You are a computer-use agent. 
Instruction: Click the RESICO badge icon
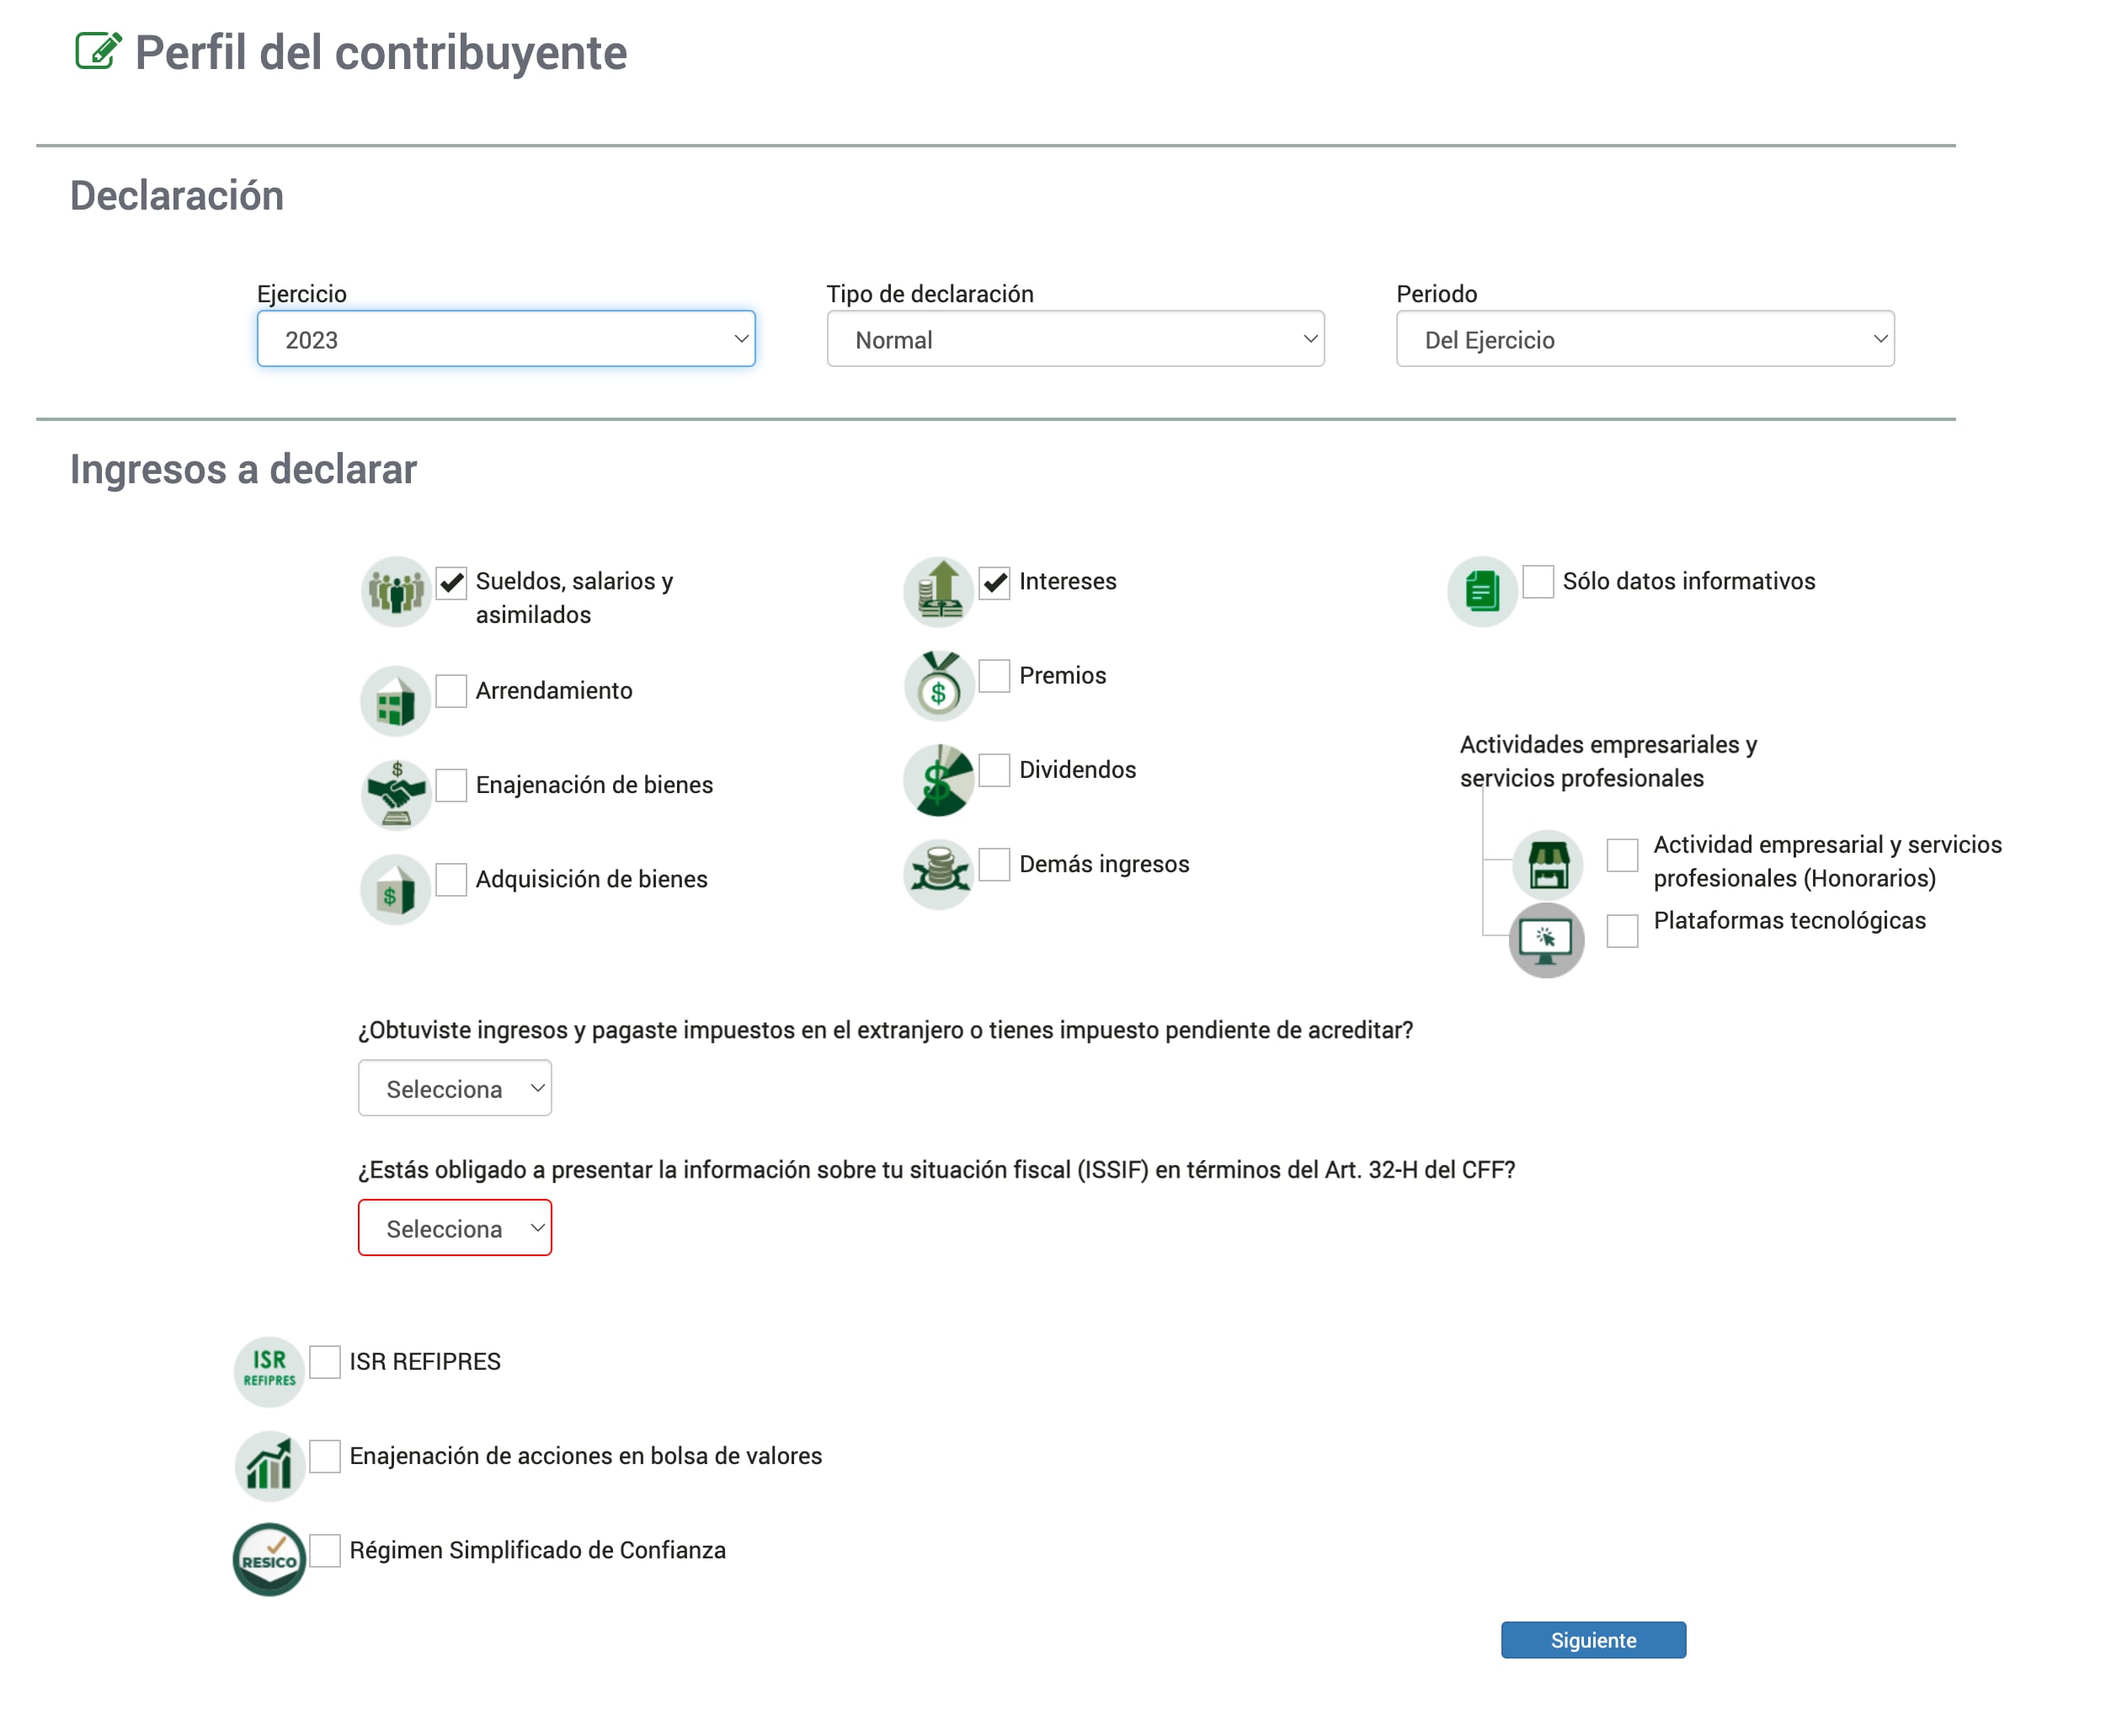pyautogui.click(x=269, y=1560)
